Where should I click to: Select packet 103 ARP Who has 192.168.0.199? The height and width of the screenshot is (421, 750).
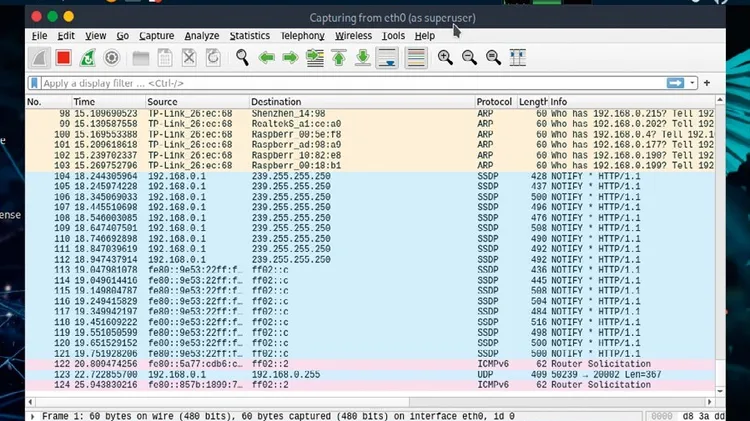click(x=370, y=166)
